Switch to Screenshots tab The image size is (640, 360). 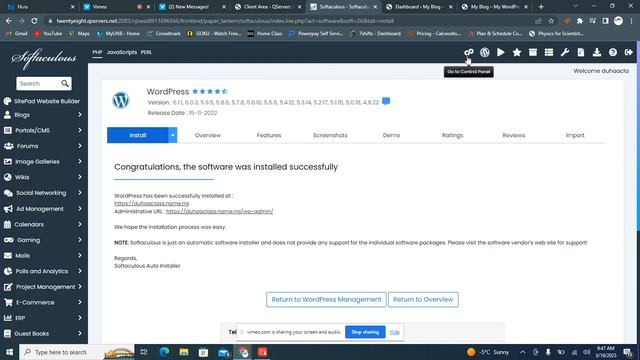[x=330, y=135]
